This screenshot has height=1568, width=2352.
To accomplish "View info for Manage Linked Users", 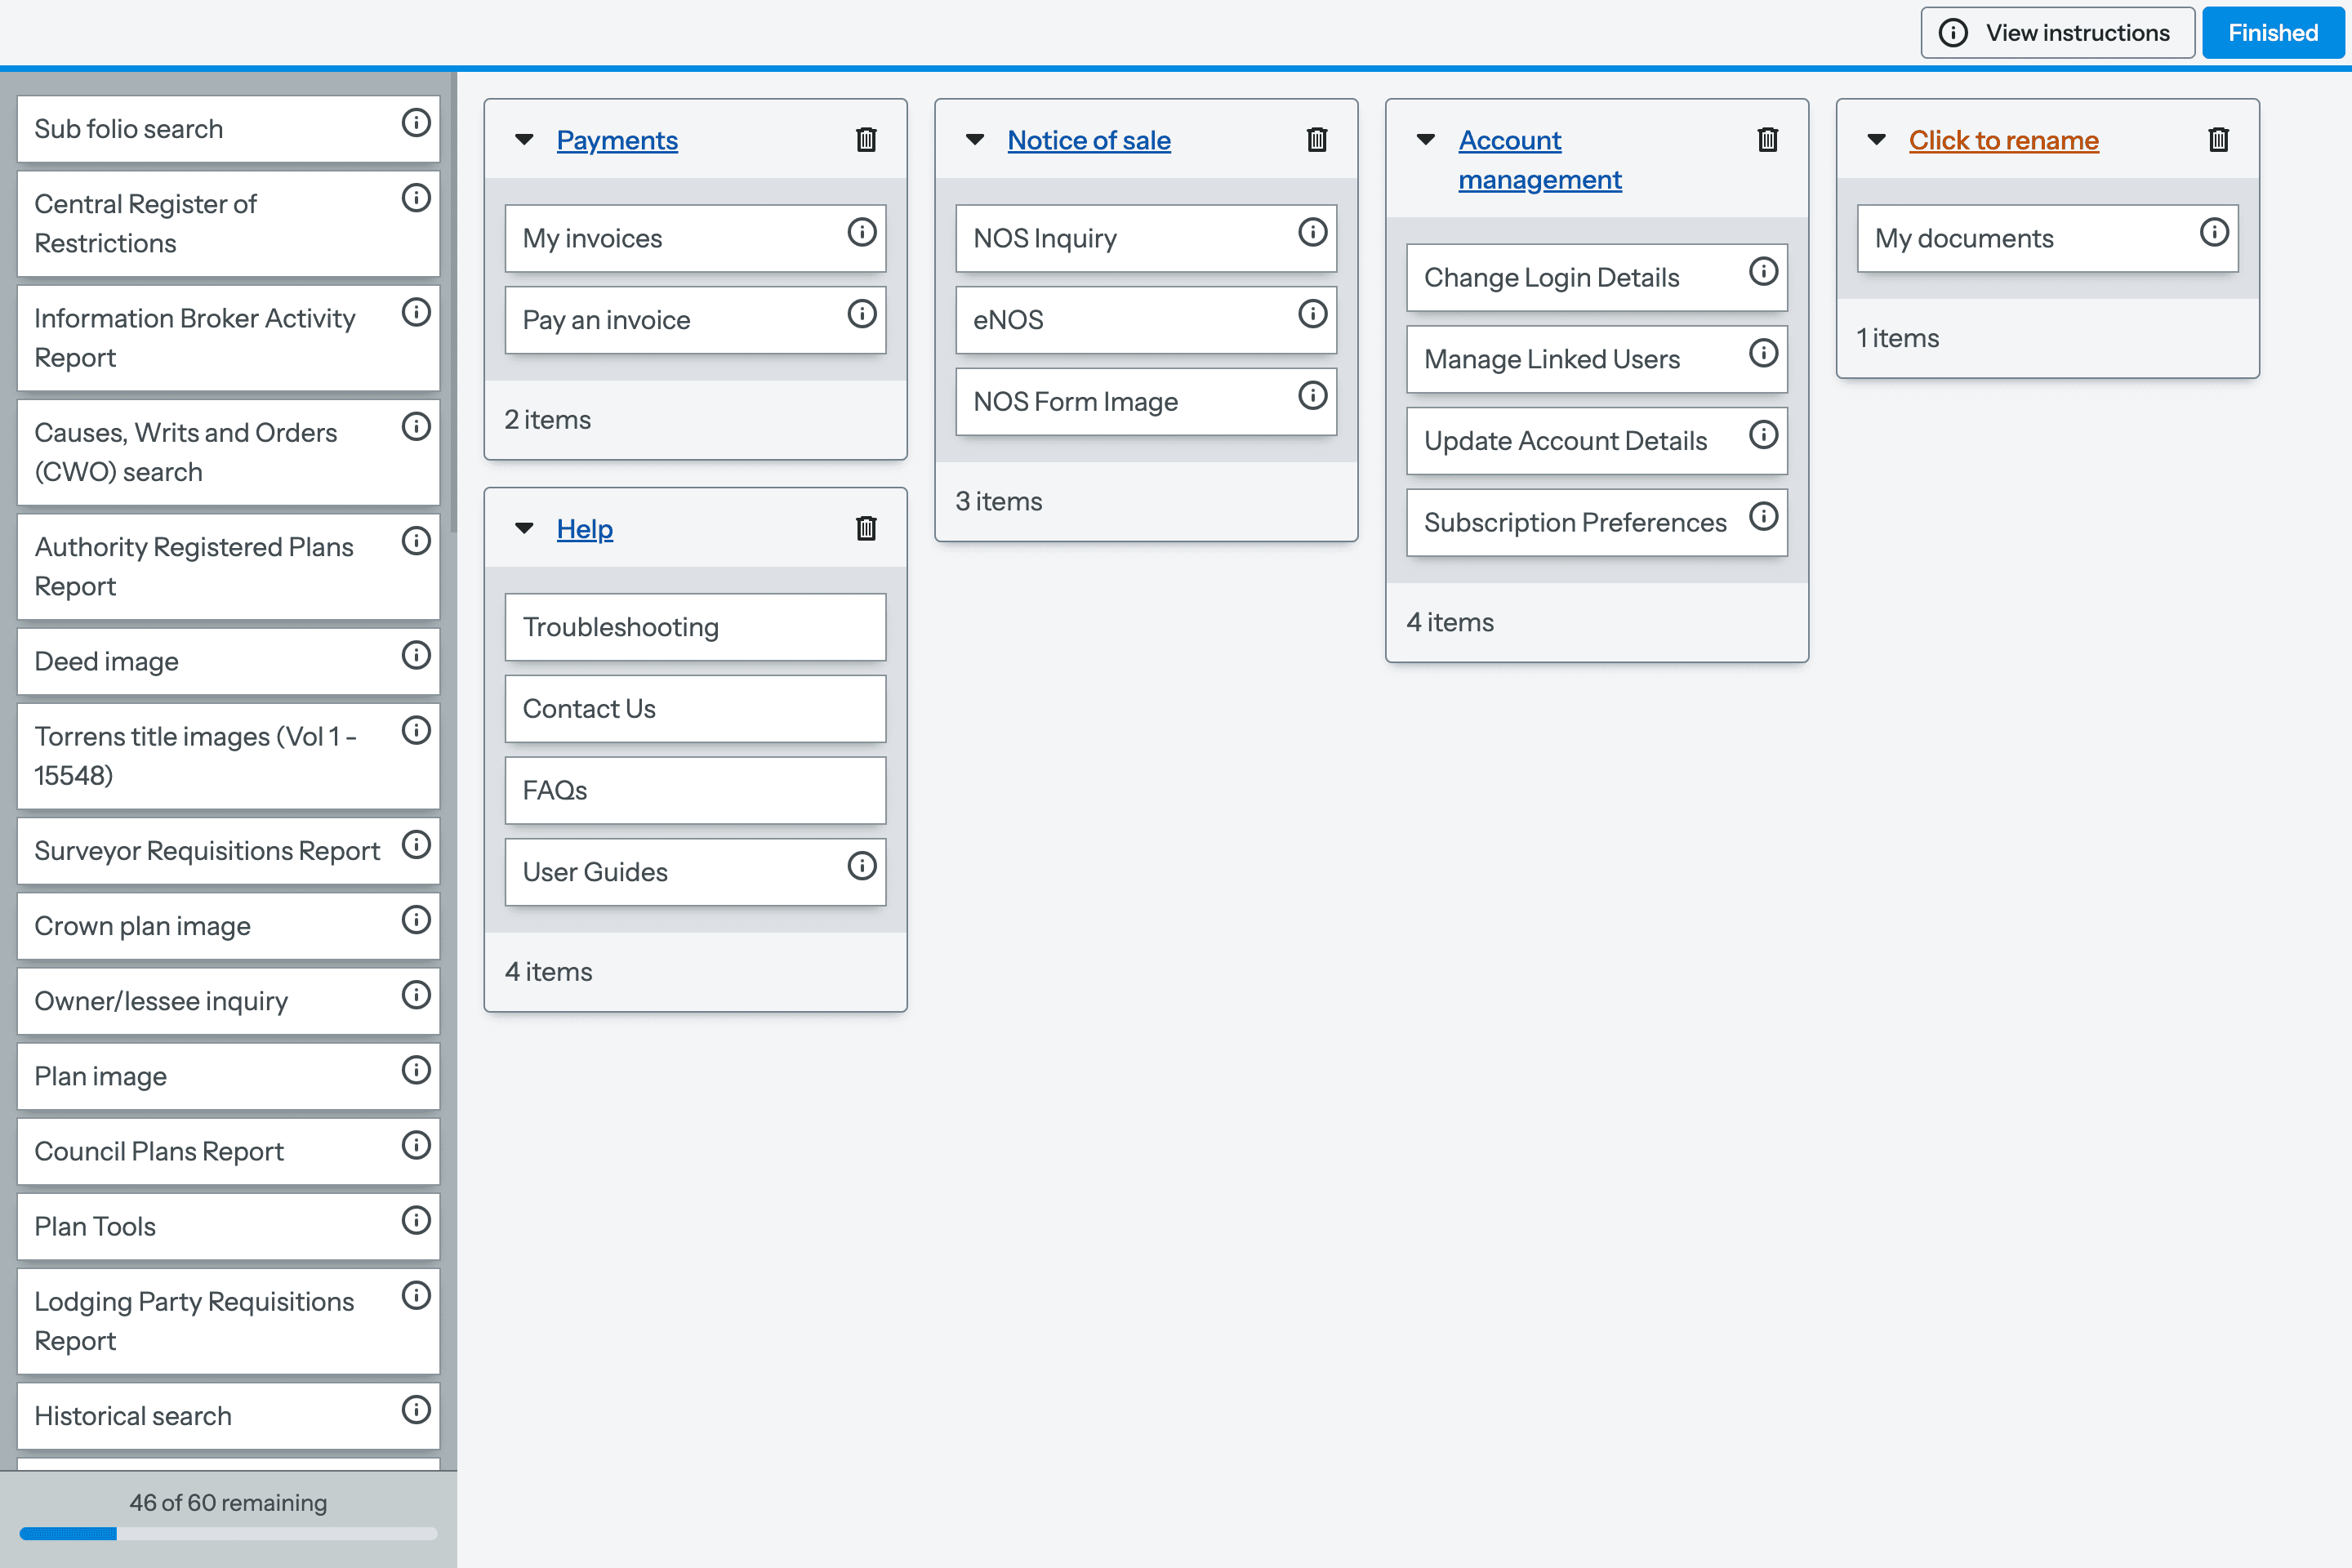I will click(1763, 353).
